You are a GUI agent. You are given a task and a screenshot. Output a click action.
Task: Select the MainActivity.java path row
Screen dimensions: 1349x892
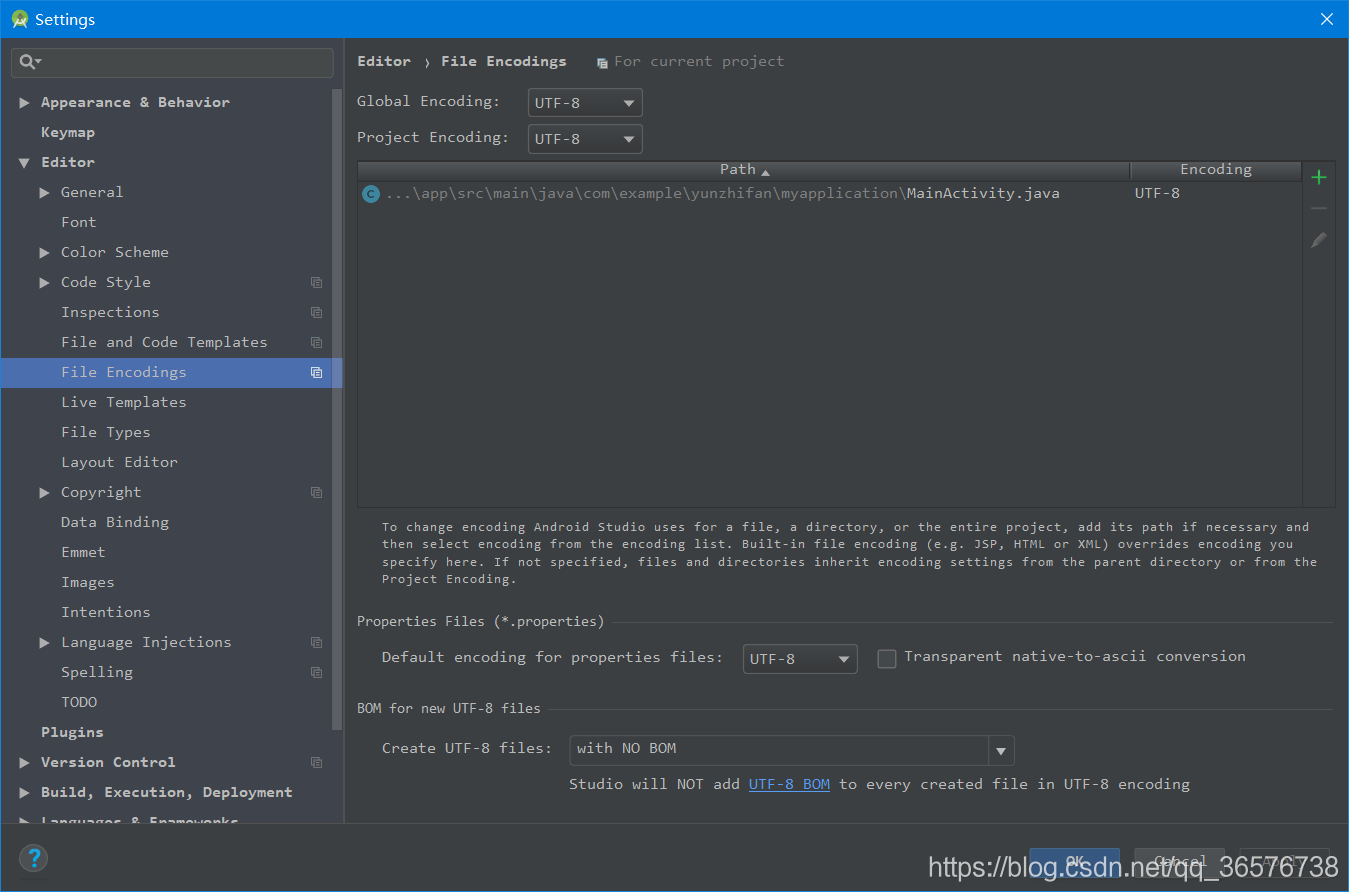[x=830, y=194]
